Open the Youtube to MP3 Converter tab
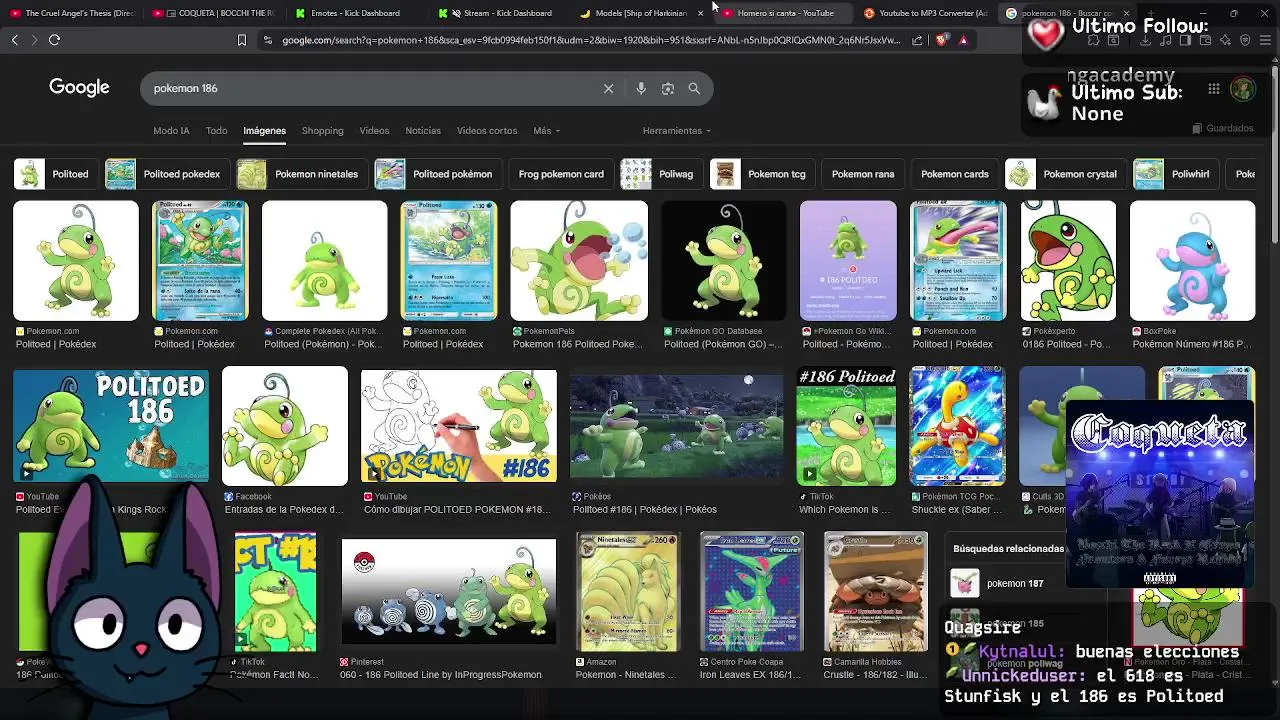Viewport: 1280px width, 720px height. (x=925, y=13)
